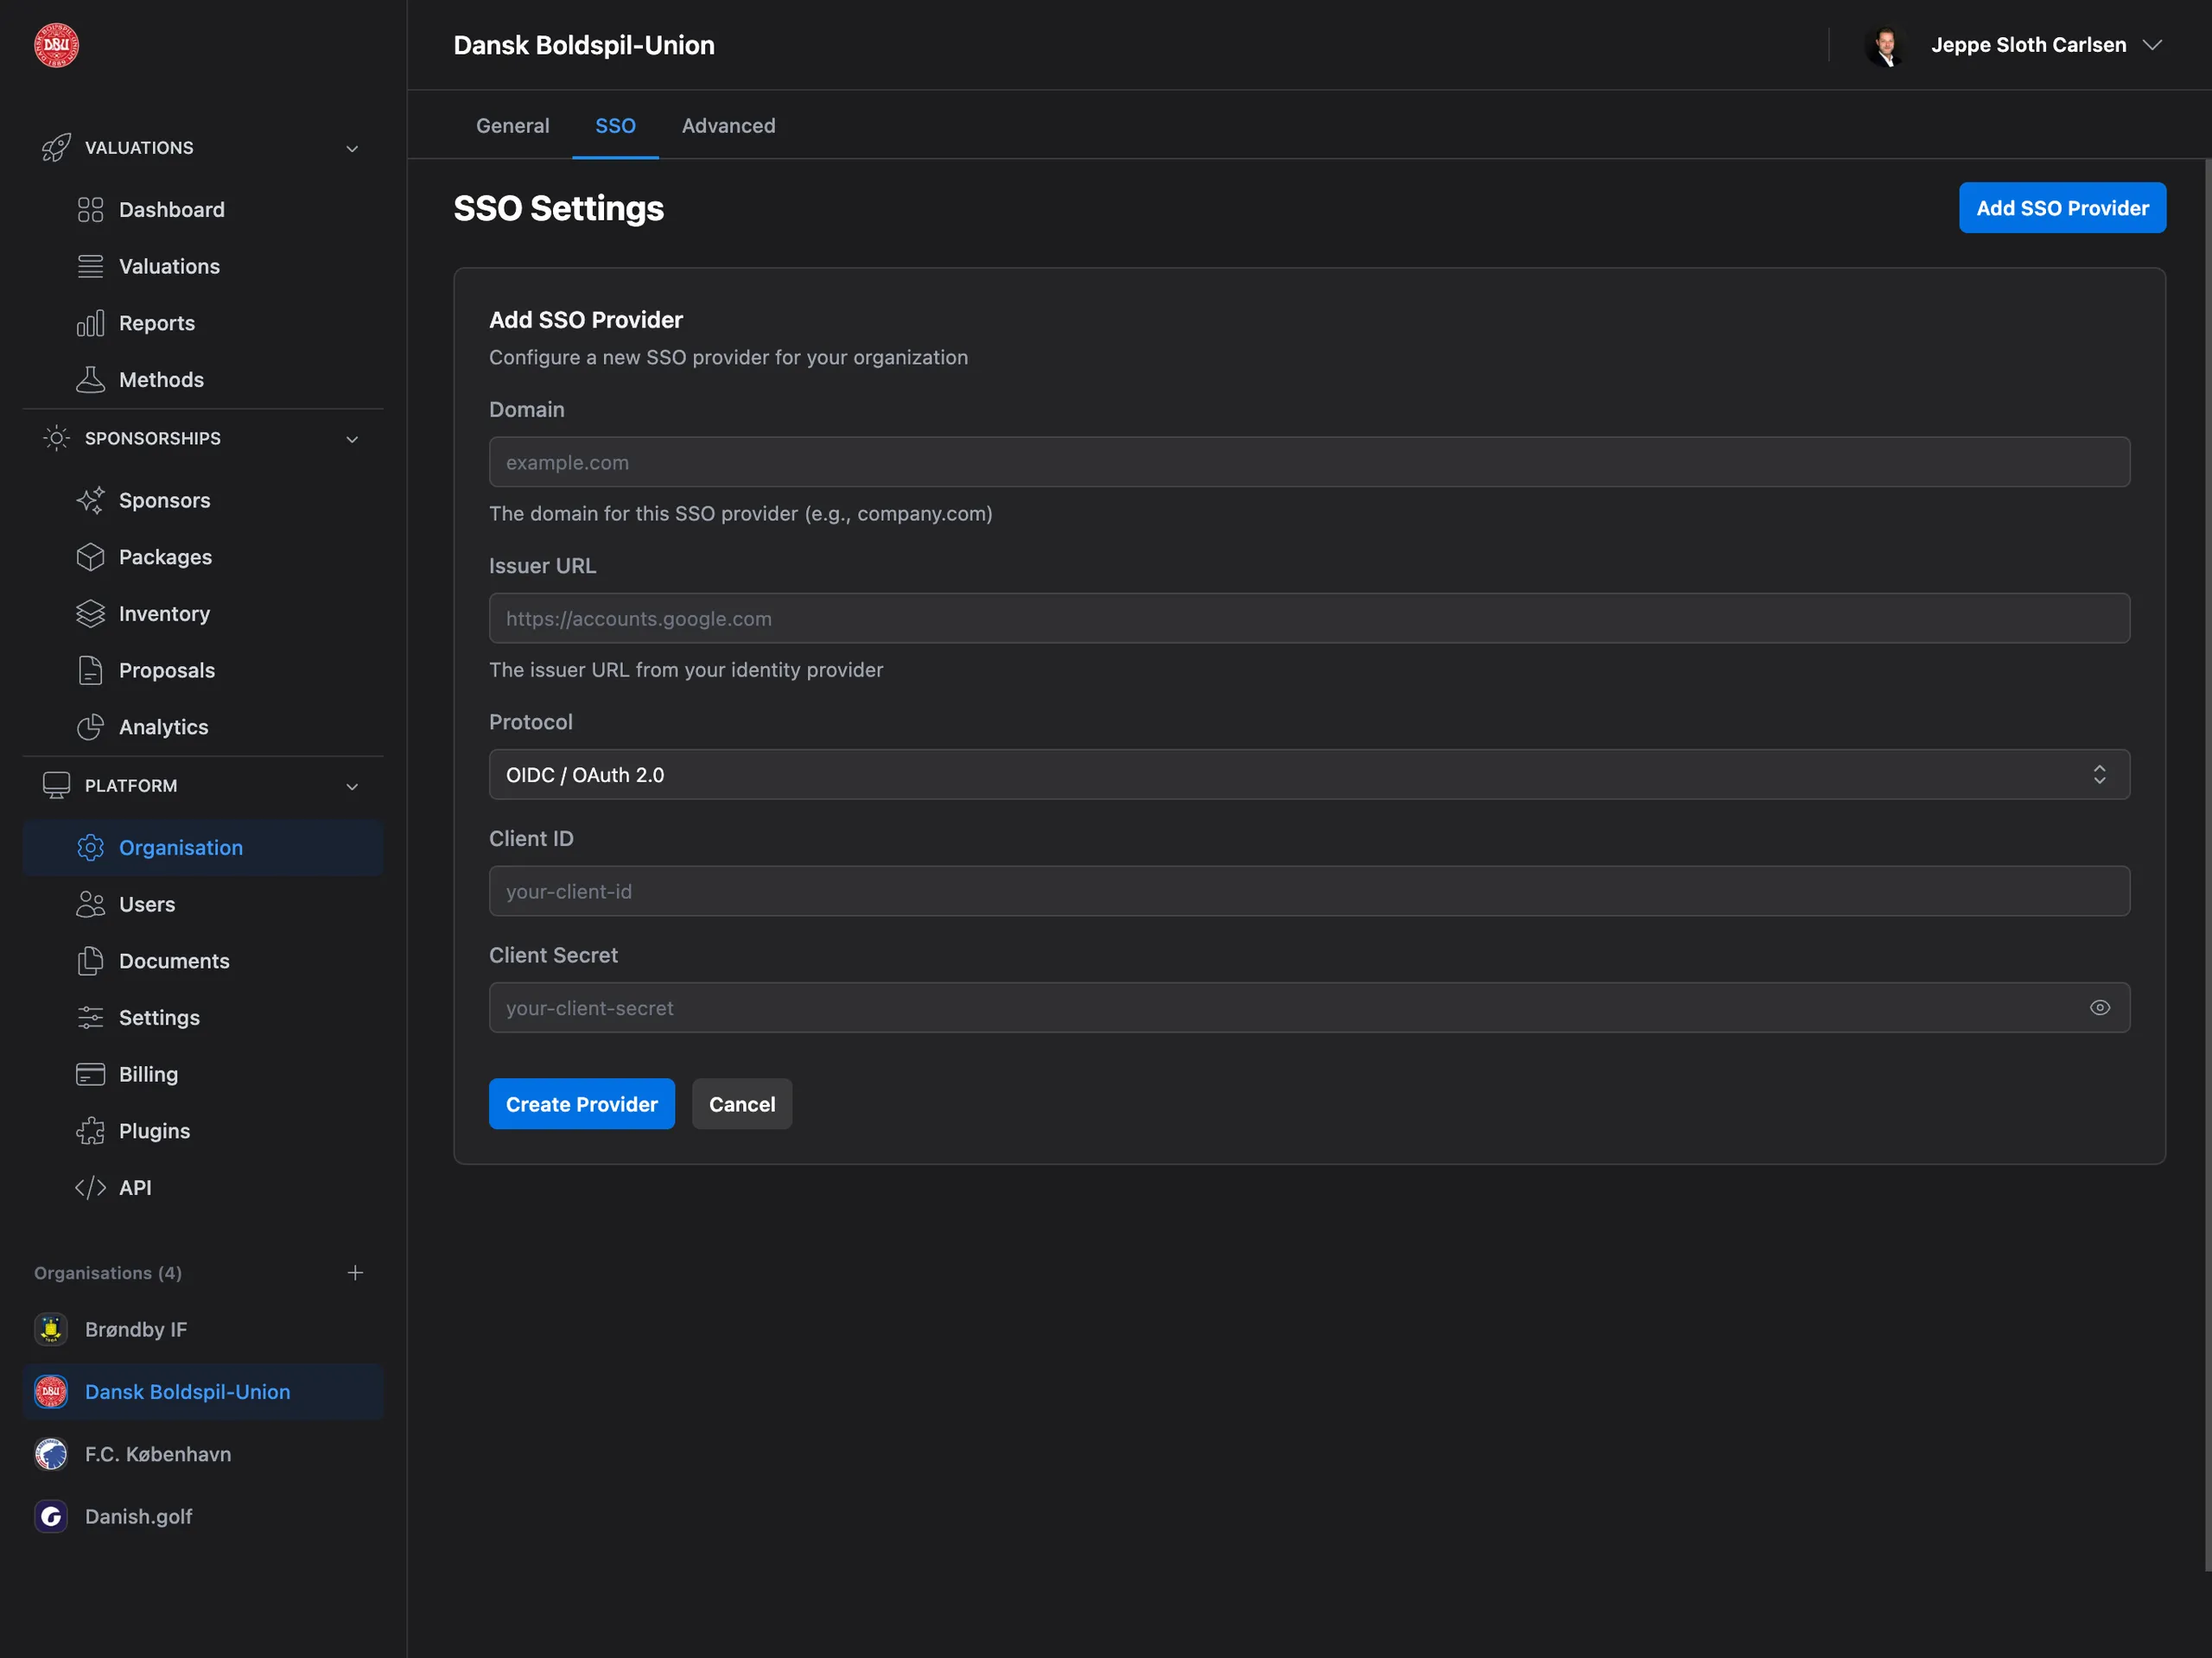Switch to F.C. København organisation
This screenshot has width=2212, height=1658.
[x=203, y=1454]
